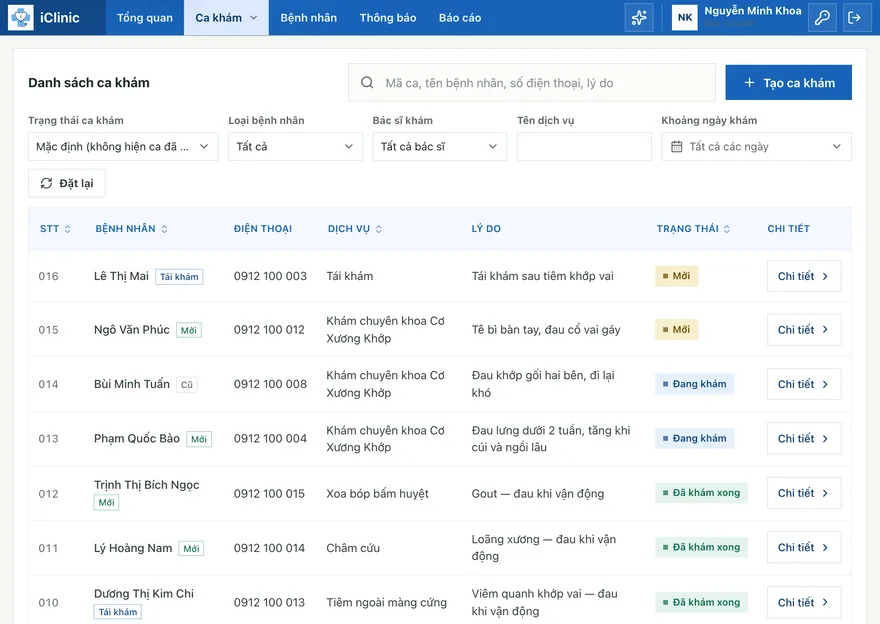Click the refresh icon on Đặt lại

coord(47,183)
